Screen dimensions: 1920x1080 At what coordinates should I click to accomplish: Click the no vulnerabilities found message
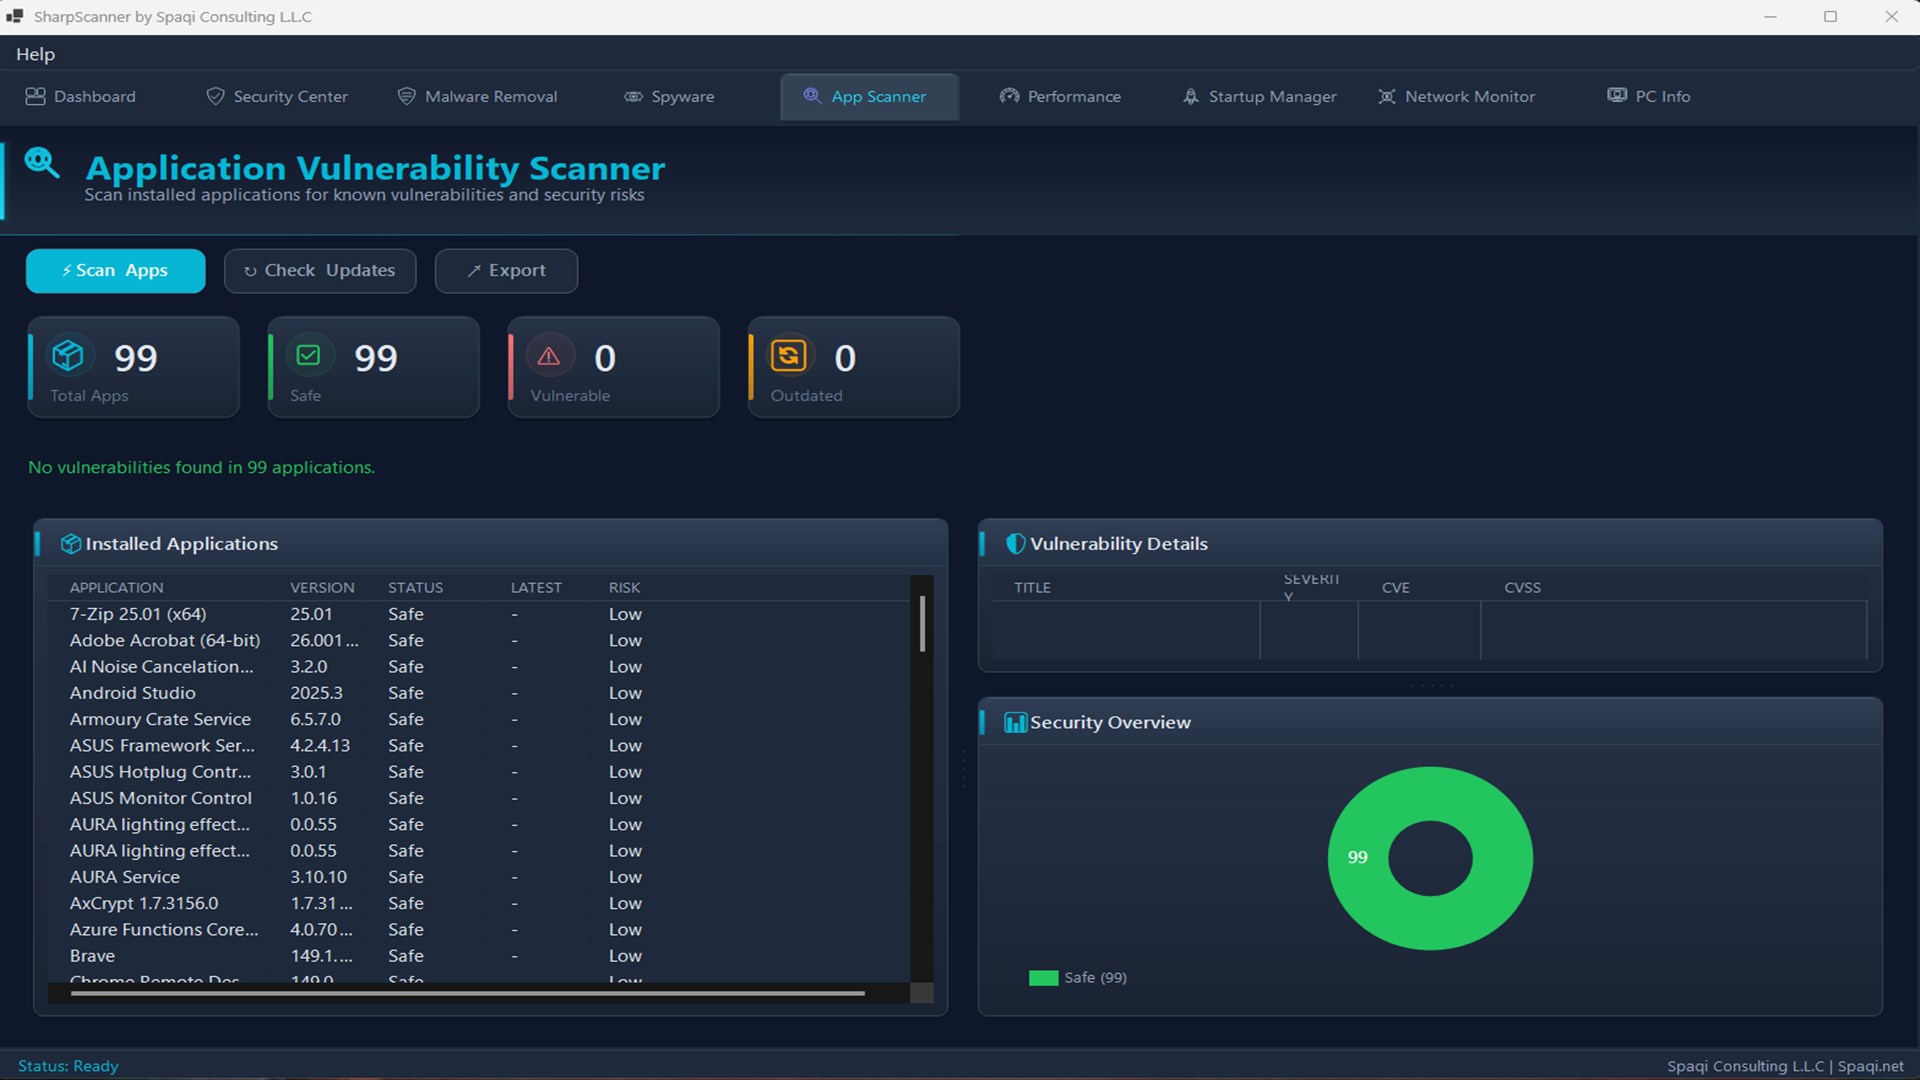[x=201, y=467]
